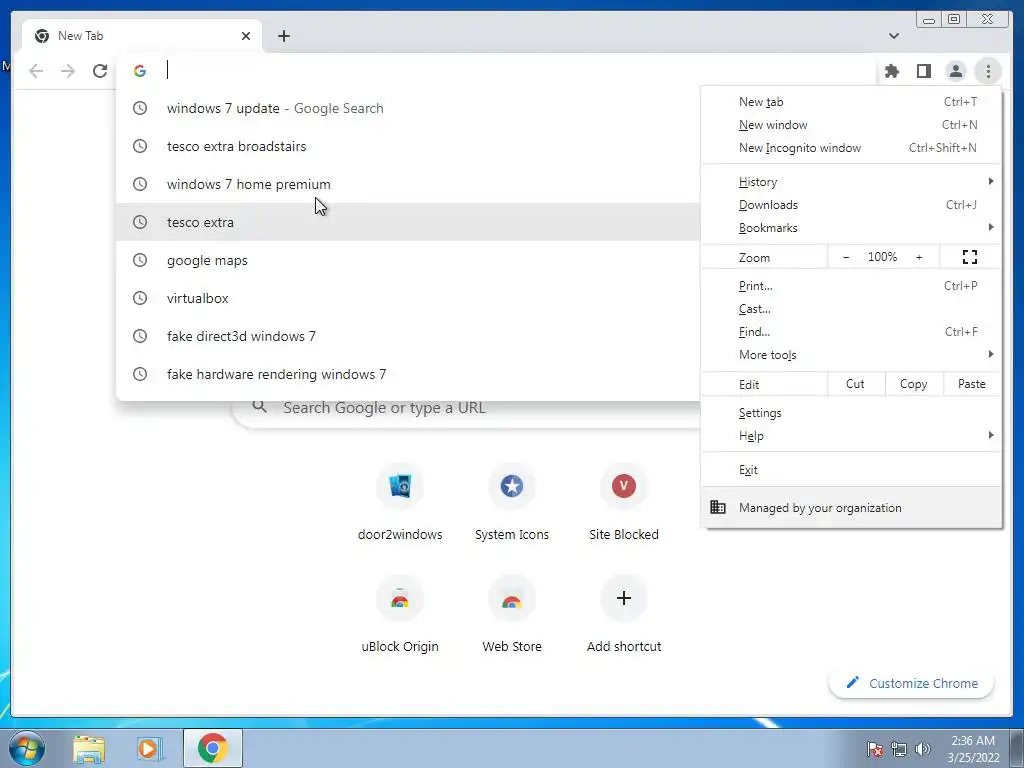Select suggestion fake hardware rendering windows 7
Image resolution: width=1024 pixels, height=768 pixels.
408,374
